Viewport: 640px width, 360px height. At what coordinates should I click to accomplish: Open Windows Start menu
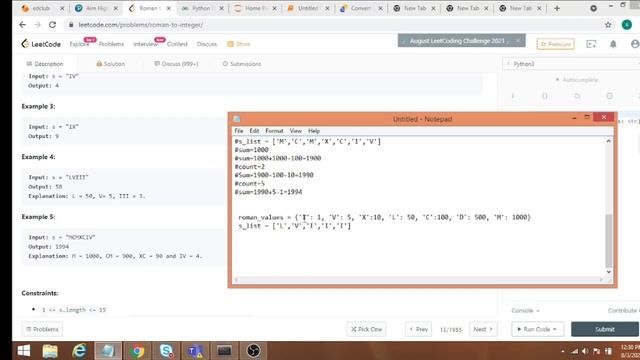click(24, 351)
